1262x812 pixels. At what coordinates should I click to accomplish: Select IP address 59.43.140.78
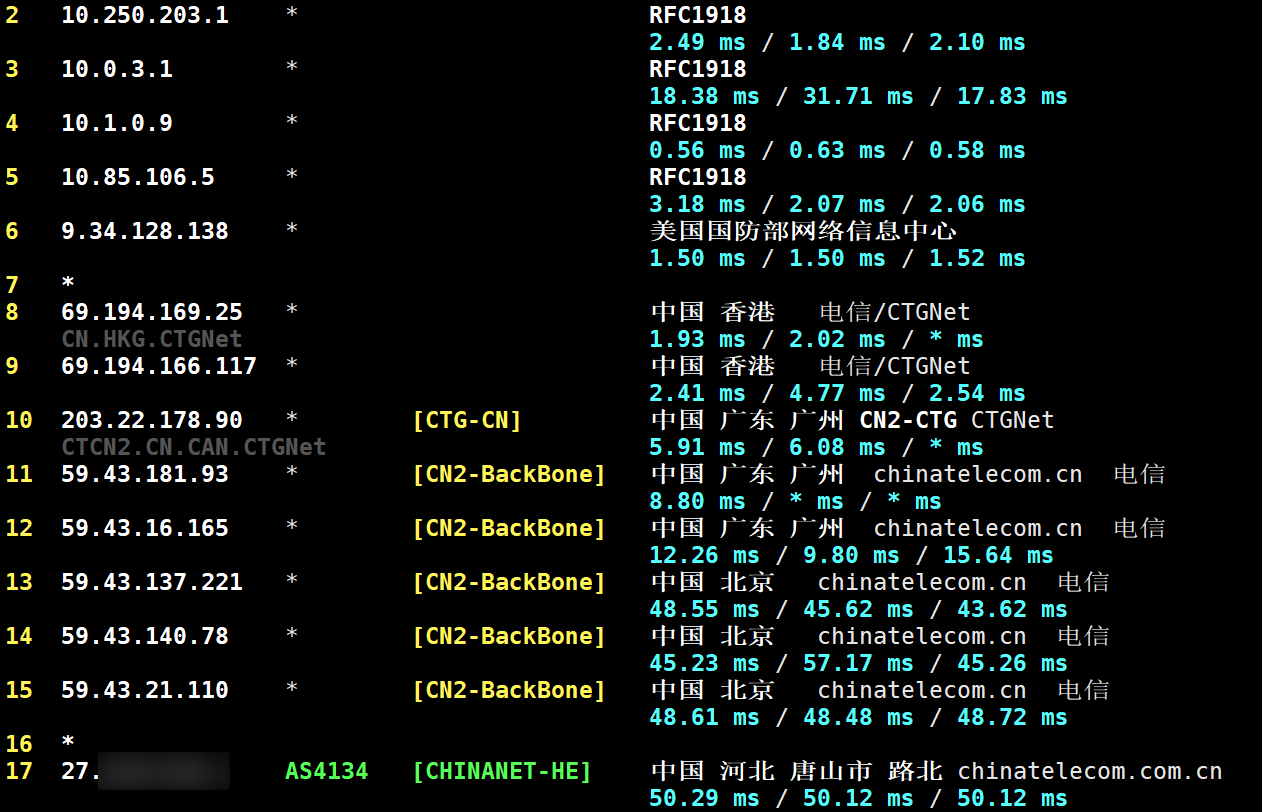tap(145, 636)
